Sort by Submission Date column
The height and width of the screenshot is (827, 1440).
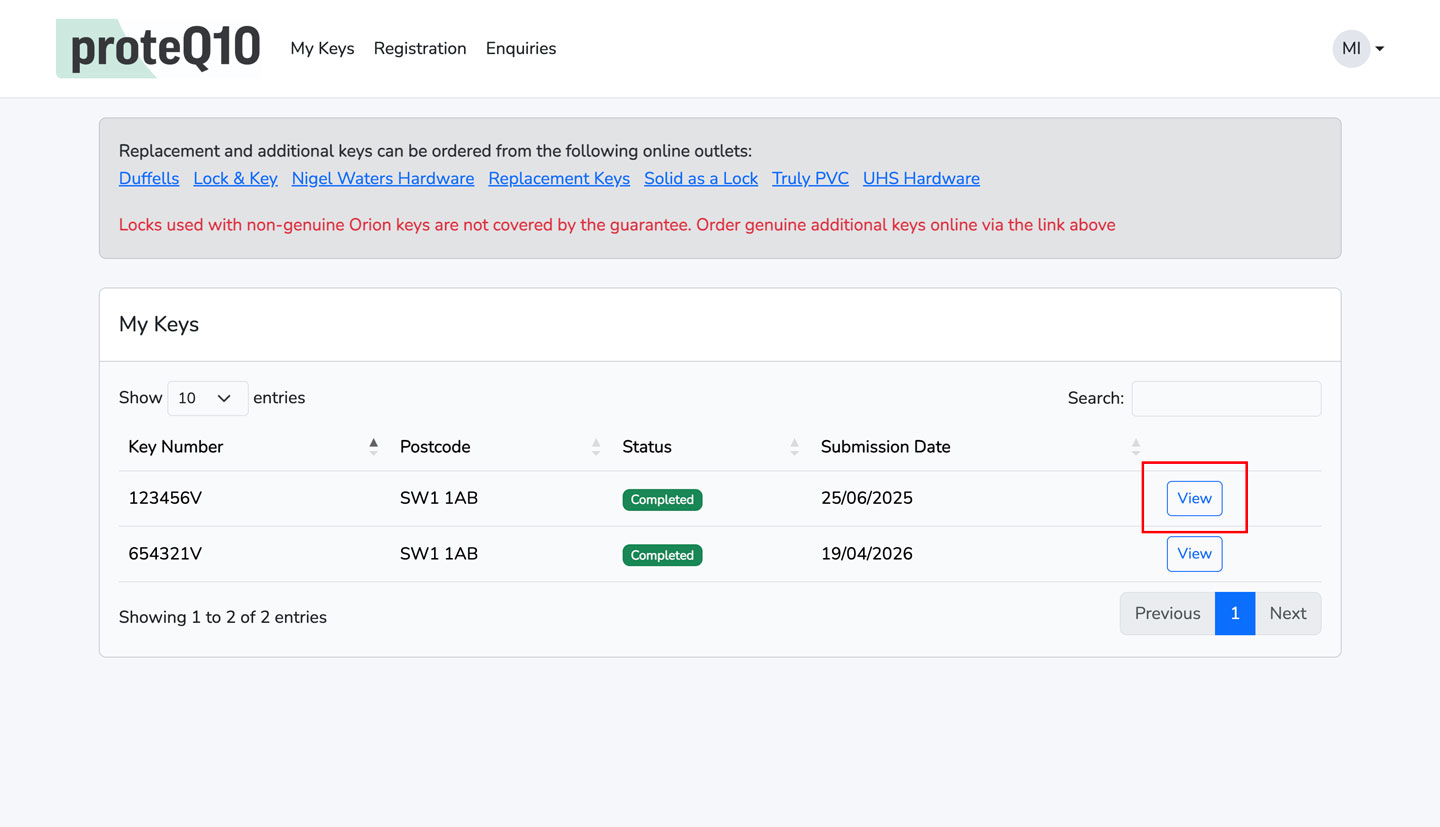981,447
